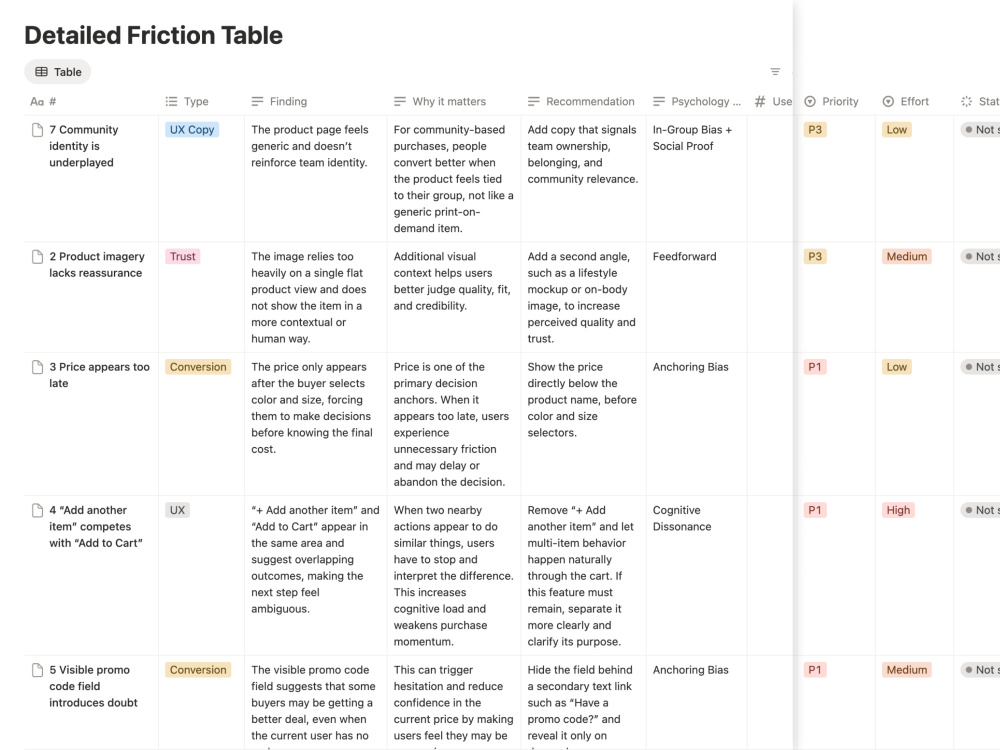This screenshot has height=750, width=1000.
Task: Open the Why it matters column header
Action: [x=440, y=101]
